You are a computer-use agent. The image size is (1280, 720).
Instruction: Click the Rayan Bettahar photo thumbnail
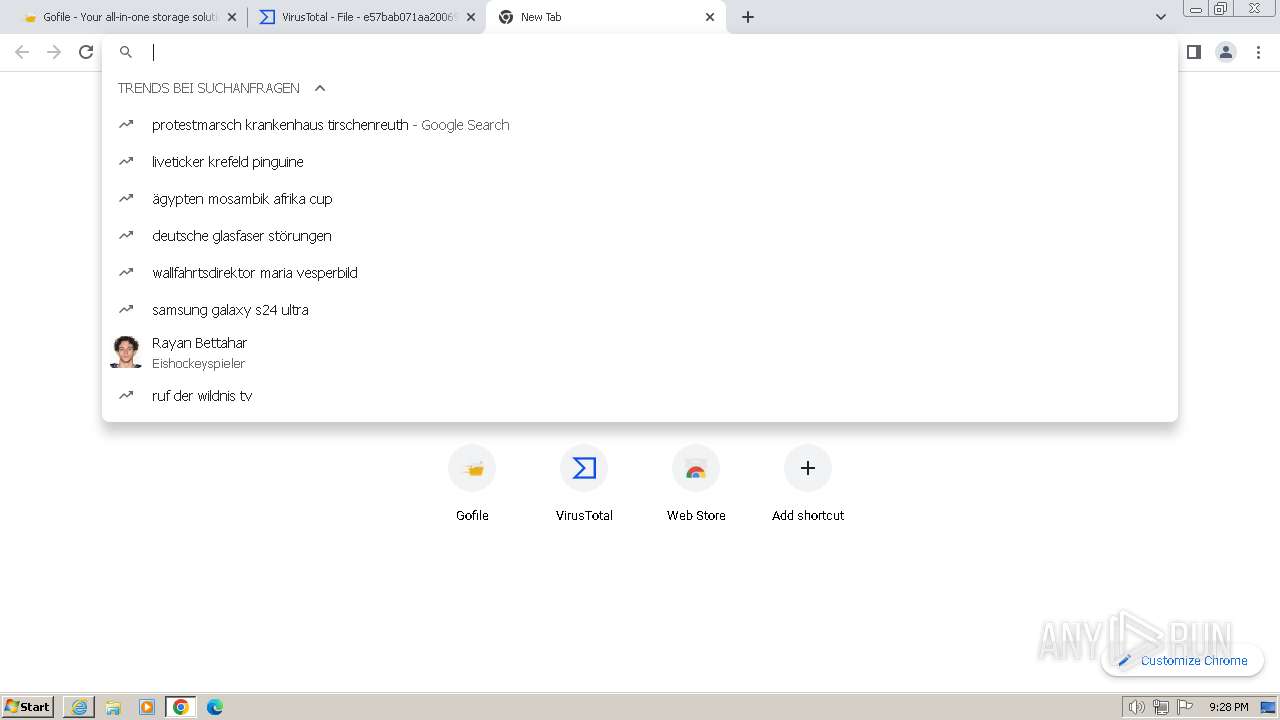126,352
